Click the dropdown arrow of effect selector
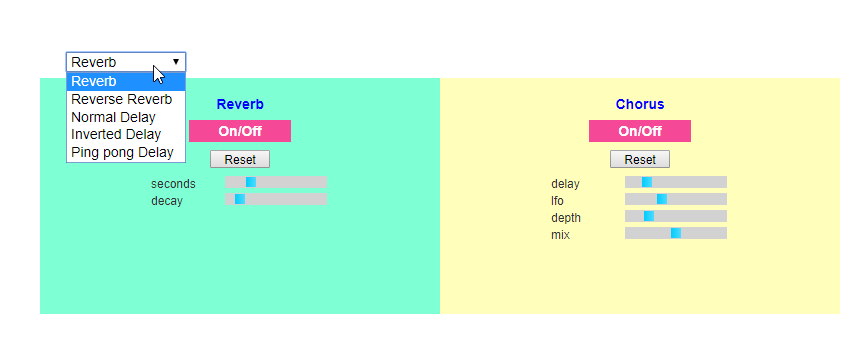The height and width of the screenshot is (360, 850). 176,62
